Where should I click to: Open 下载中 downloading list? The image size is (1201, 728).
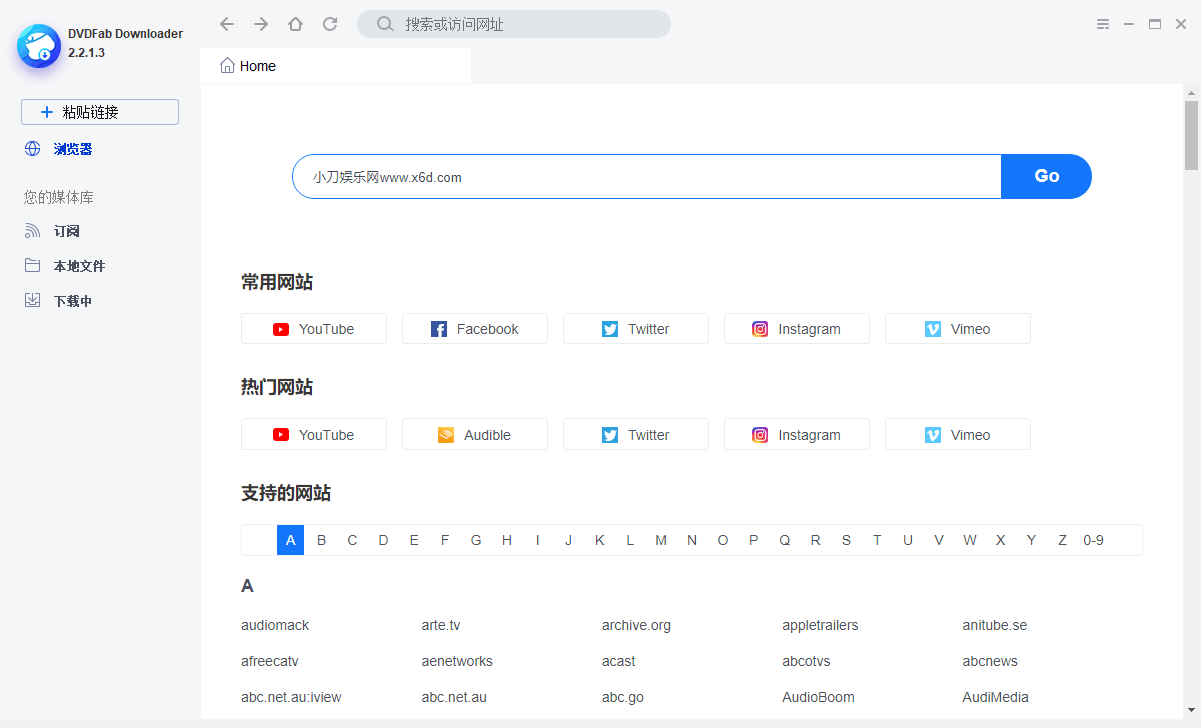pos(72,301)
